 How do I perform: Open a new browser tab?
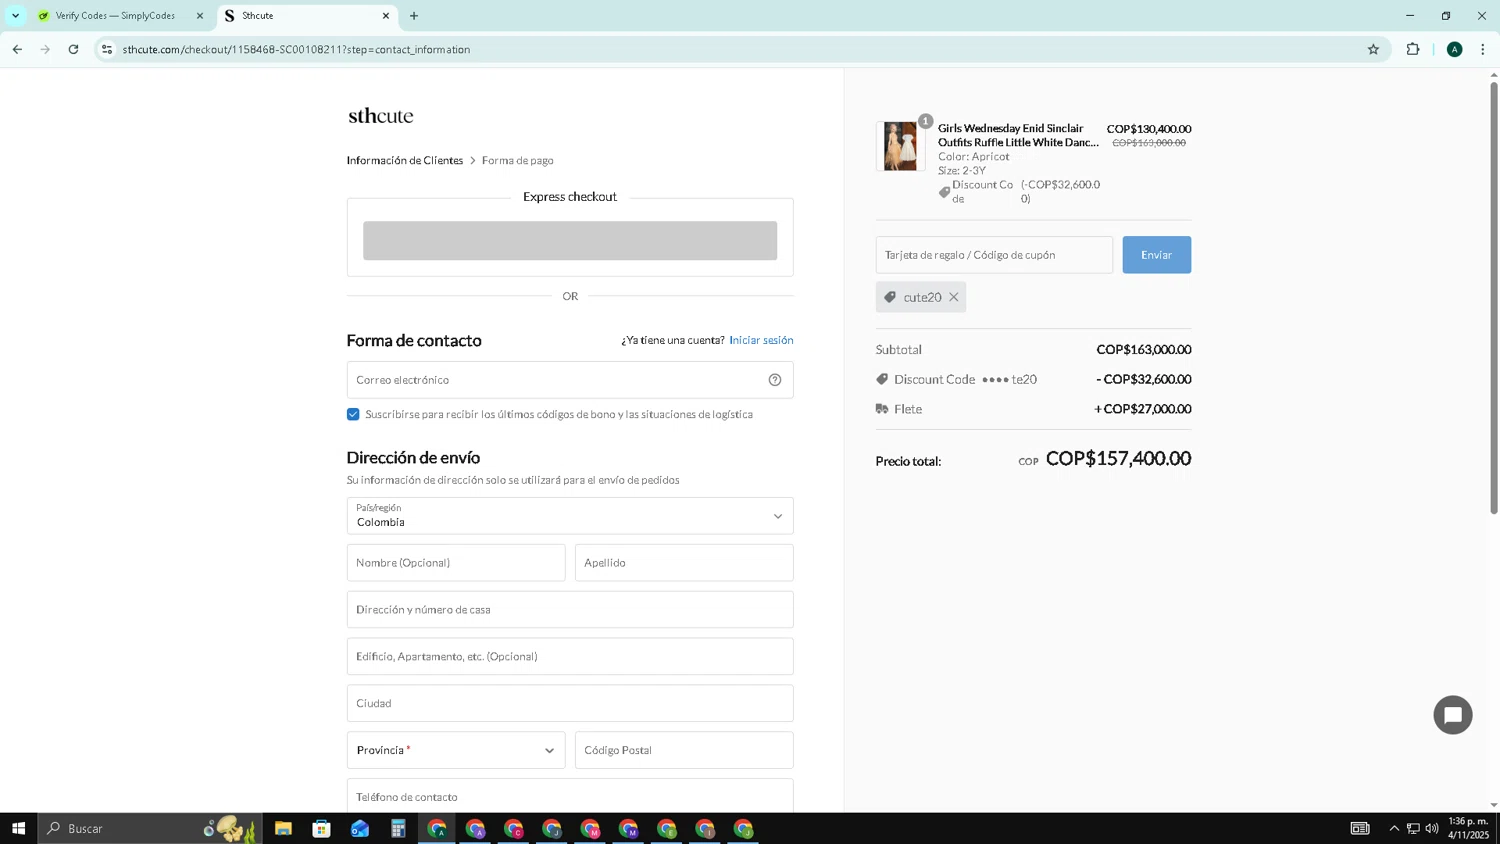[x=414, y=16]
